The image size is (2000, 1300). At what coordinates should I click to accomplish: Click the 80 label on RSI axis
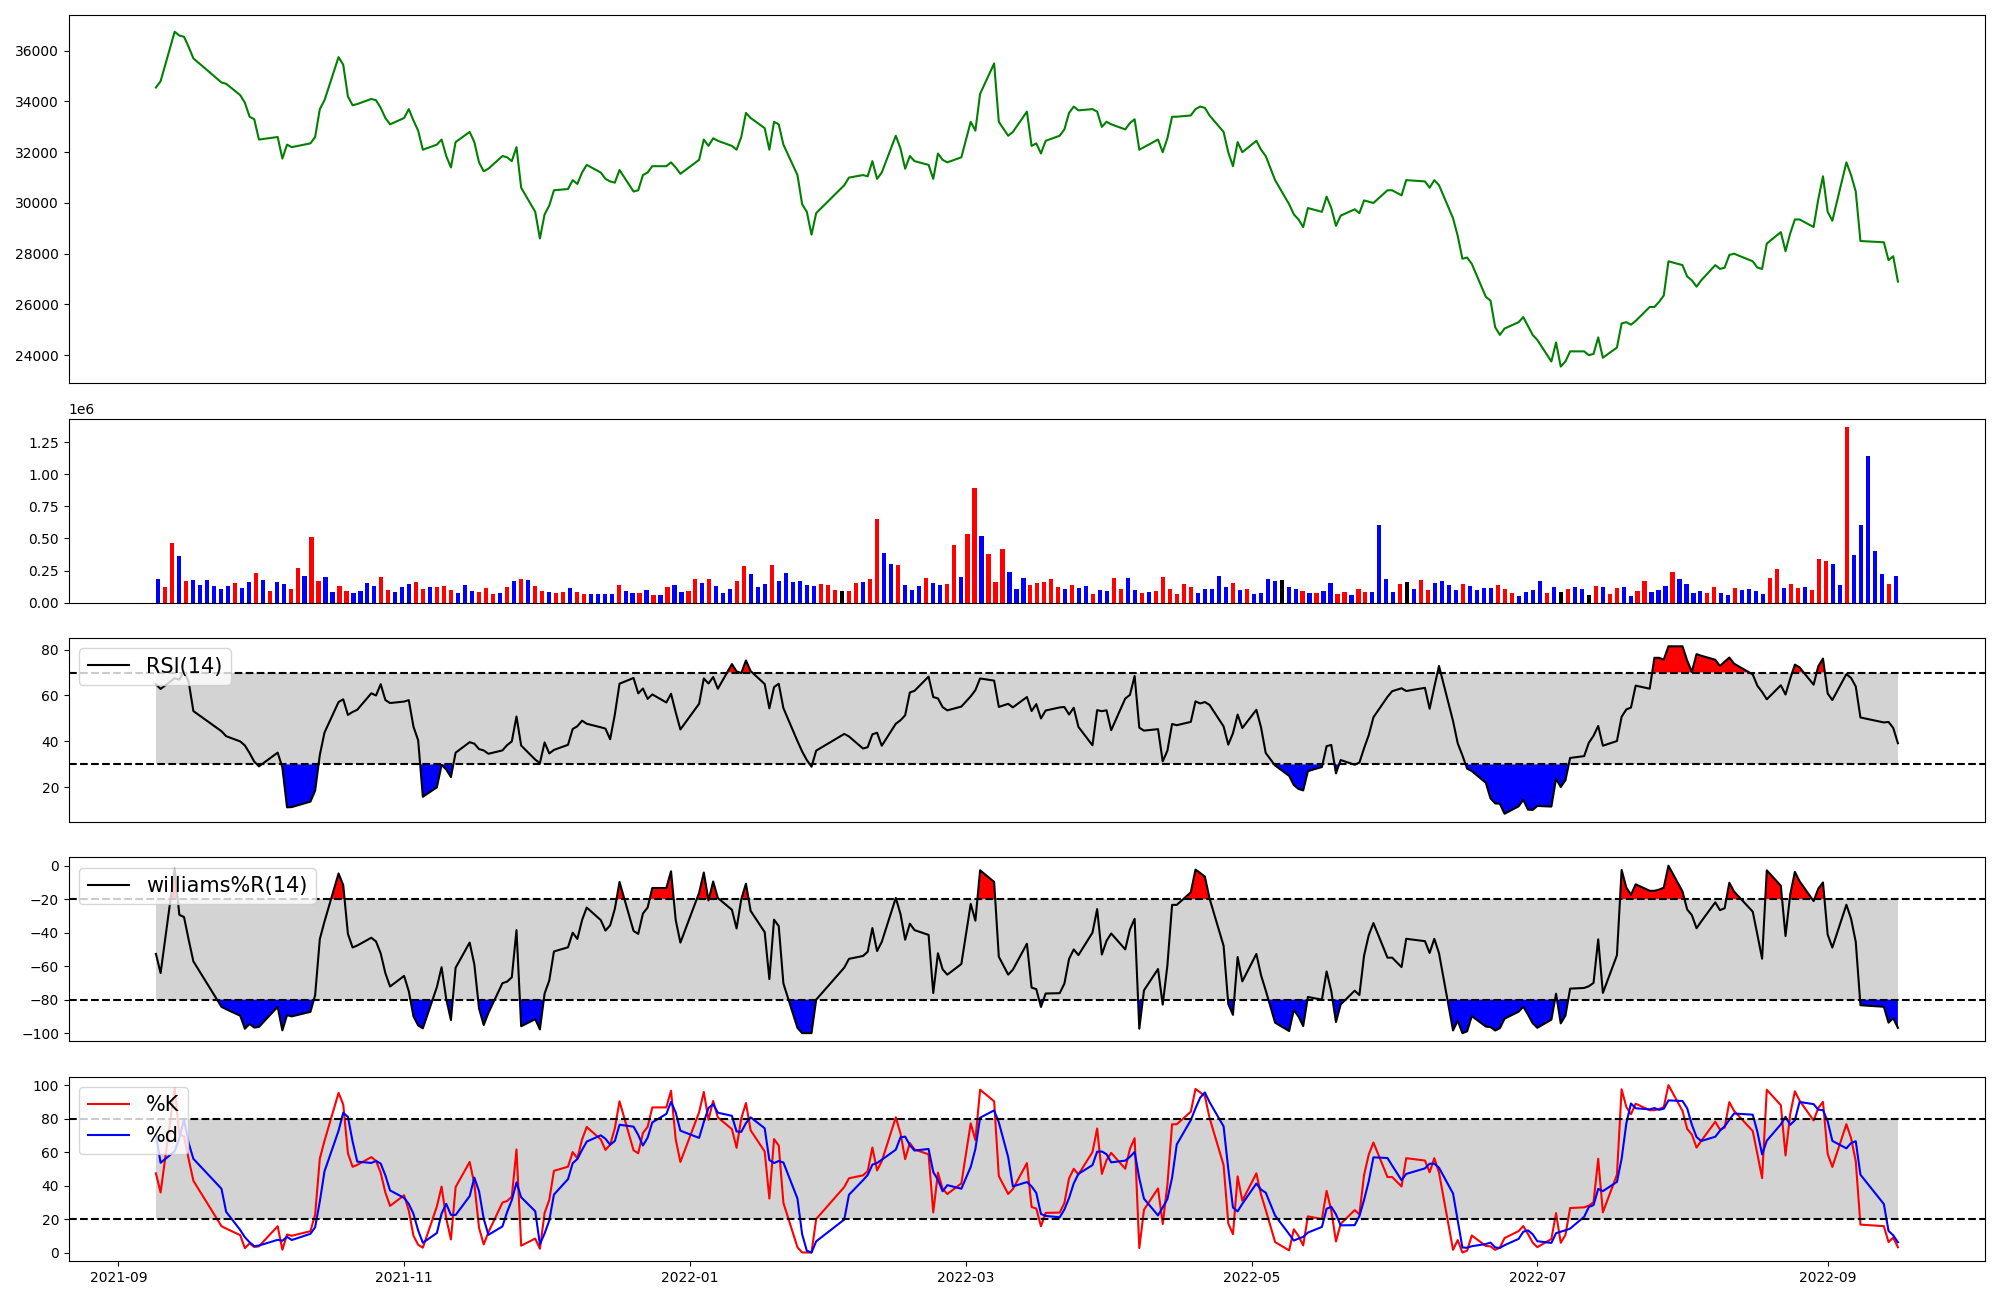(49, 650)
